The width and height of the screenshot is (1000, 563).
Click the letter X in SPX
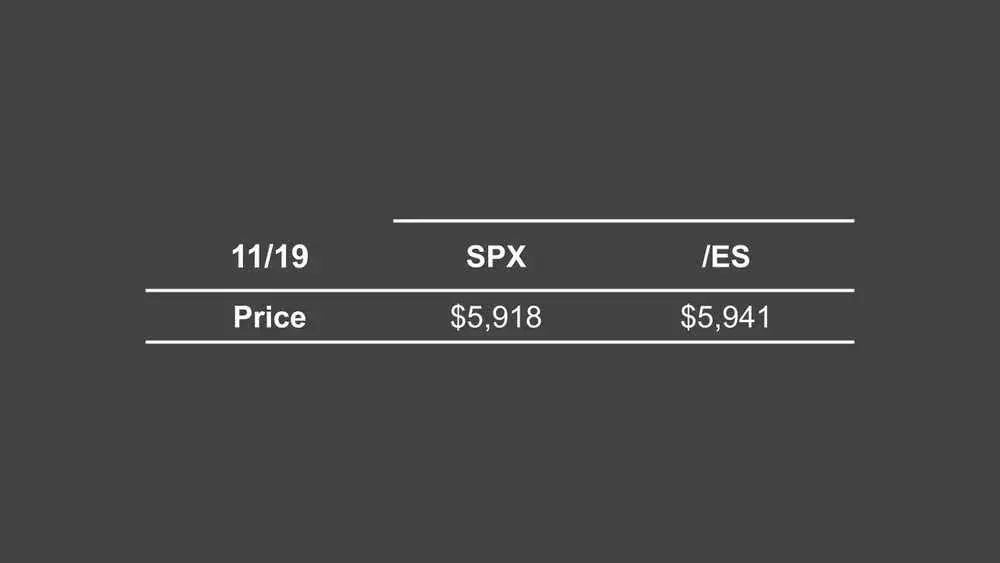[515, 257]
